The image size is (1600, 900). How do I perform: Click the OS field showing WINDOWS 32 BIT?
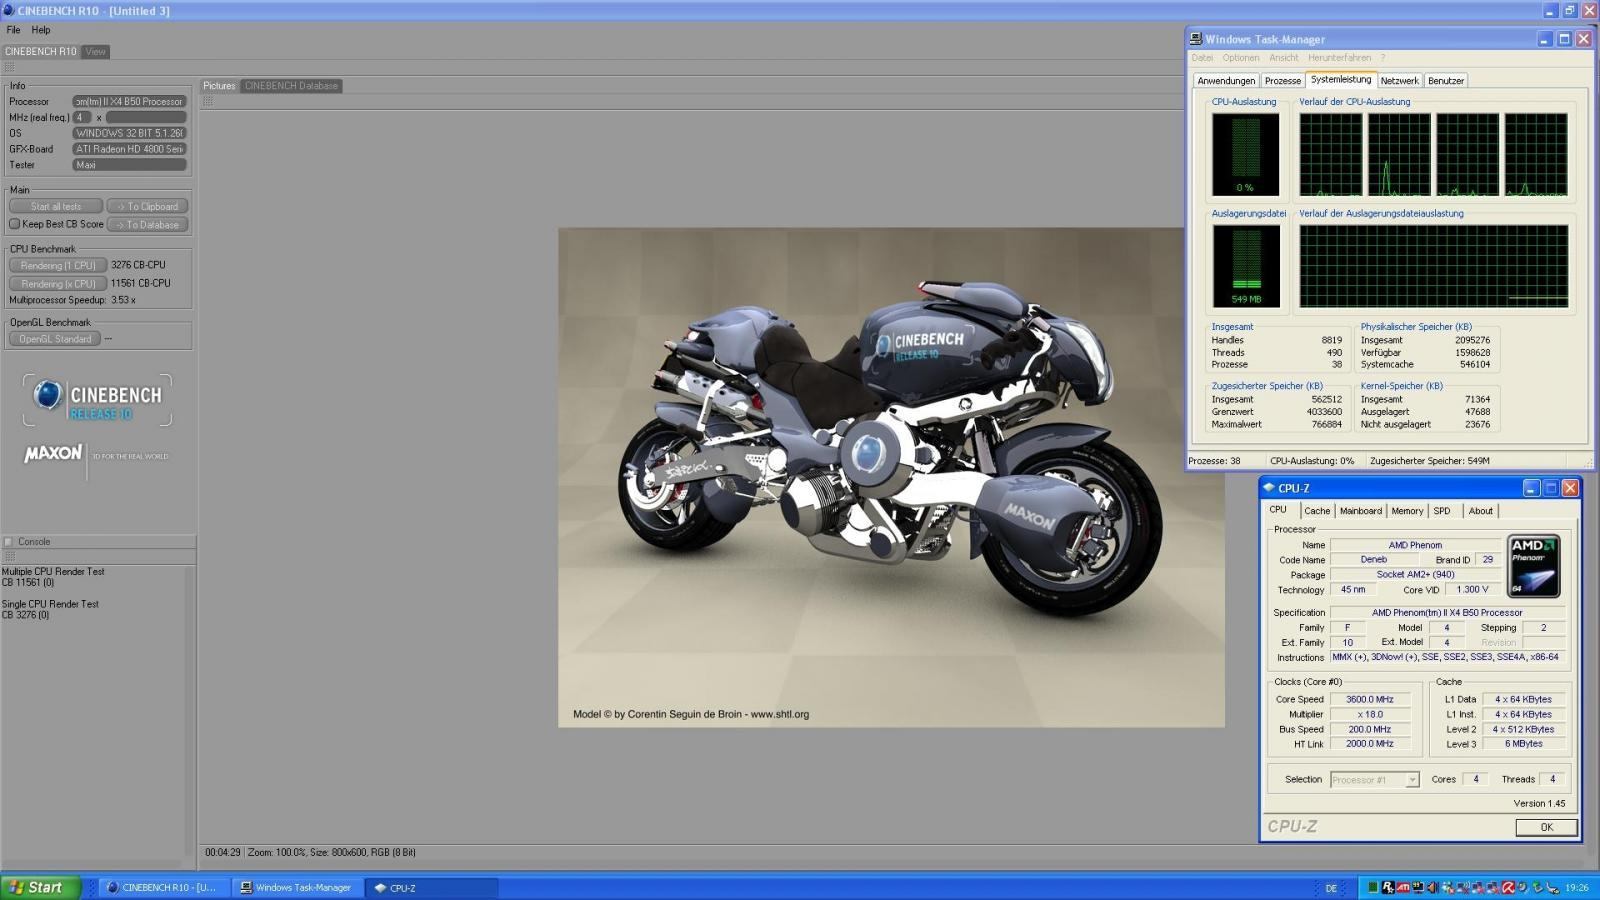click(129, 133)
